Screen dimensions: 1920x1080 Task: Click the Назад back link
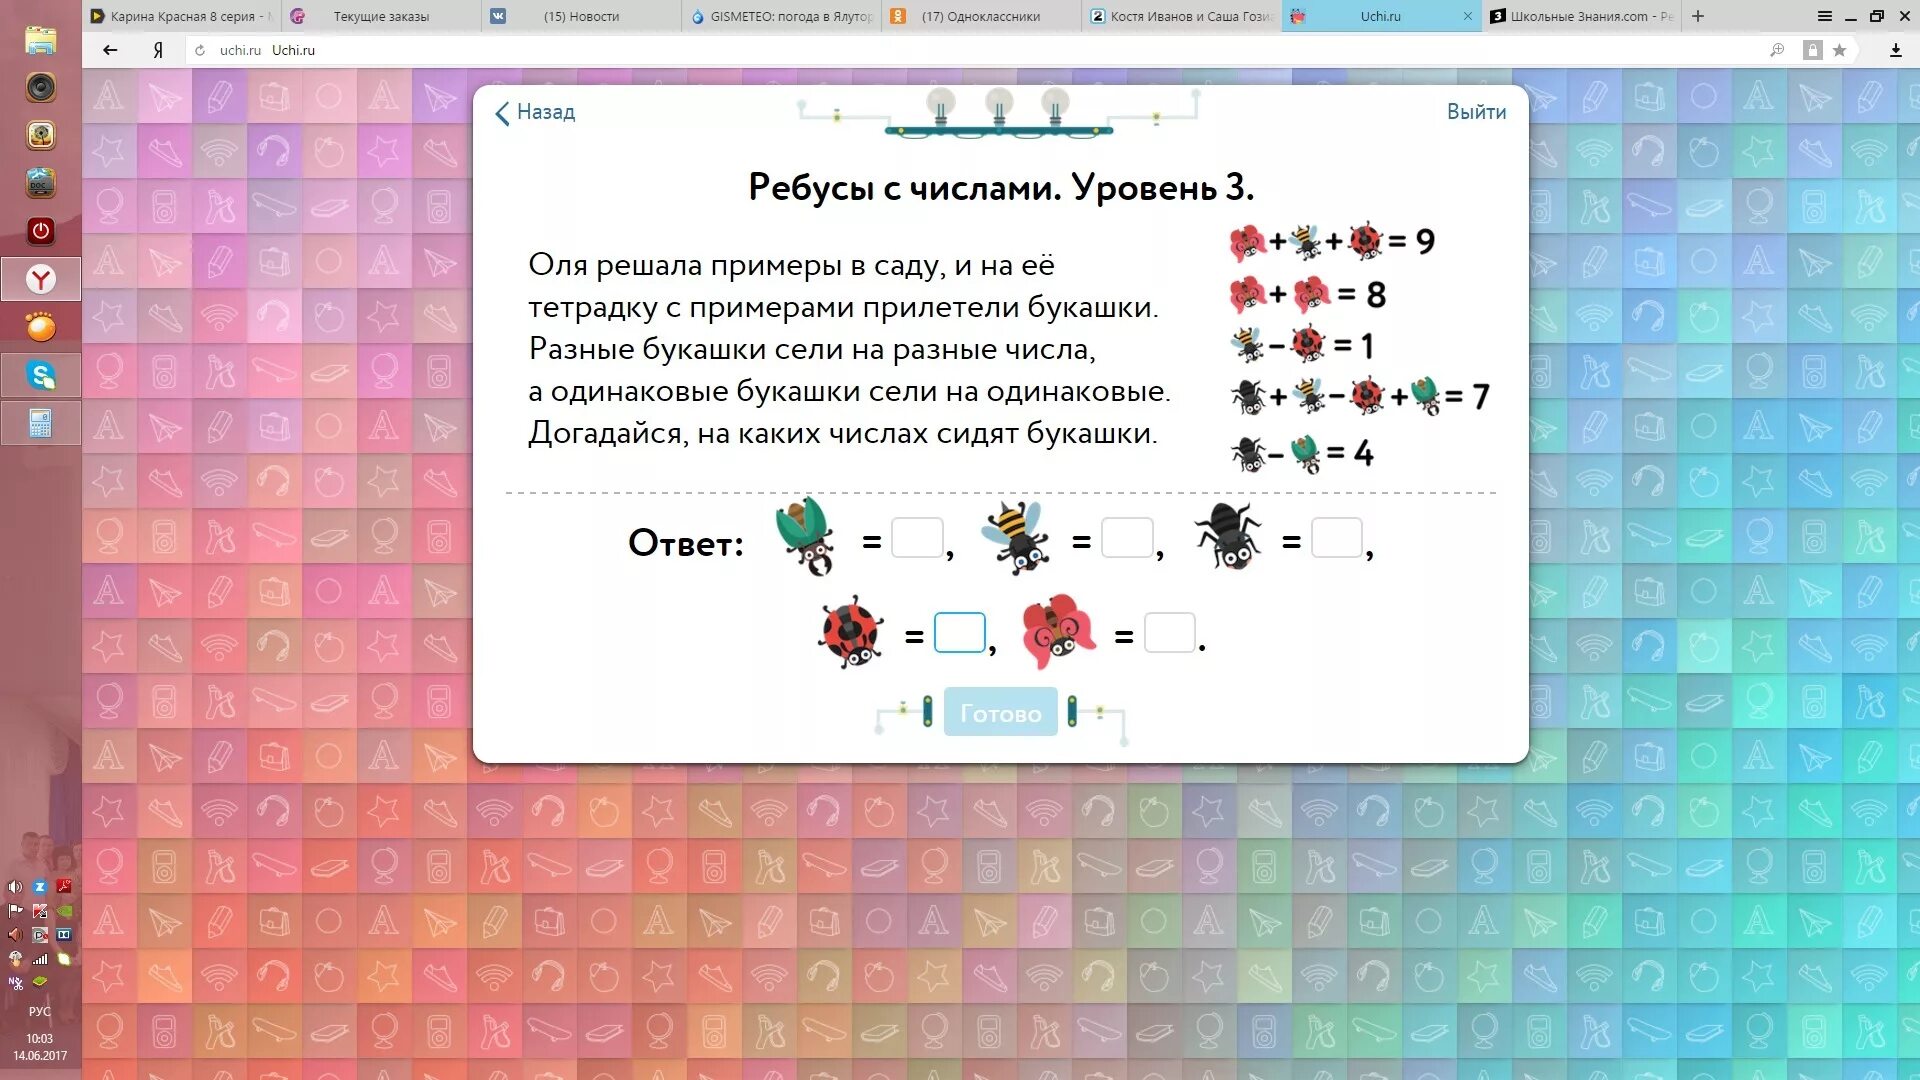tap(536, 112)
